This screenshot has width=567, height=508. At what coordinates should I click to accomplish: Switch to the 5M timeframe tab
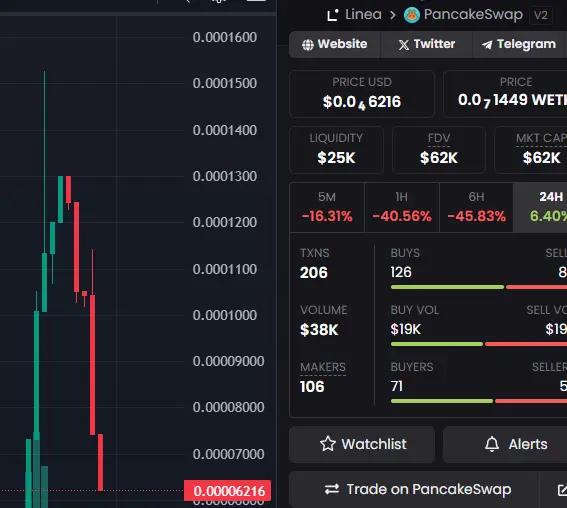[x=327, y=207]
